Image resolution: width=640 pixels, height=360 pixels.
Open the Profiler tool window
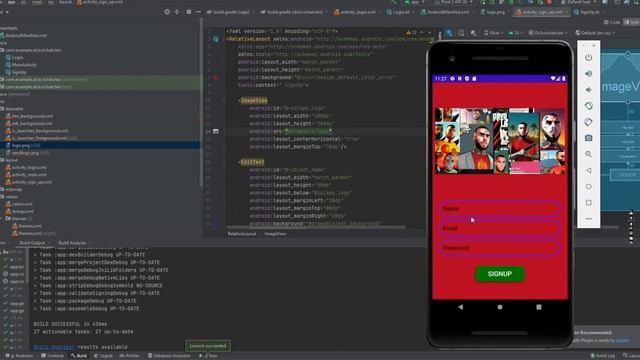tap(129, 356)
